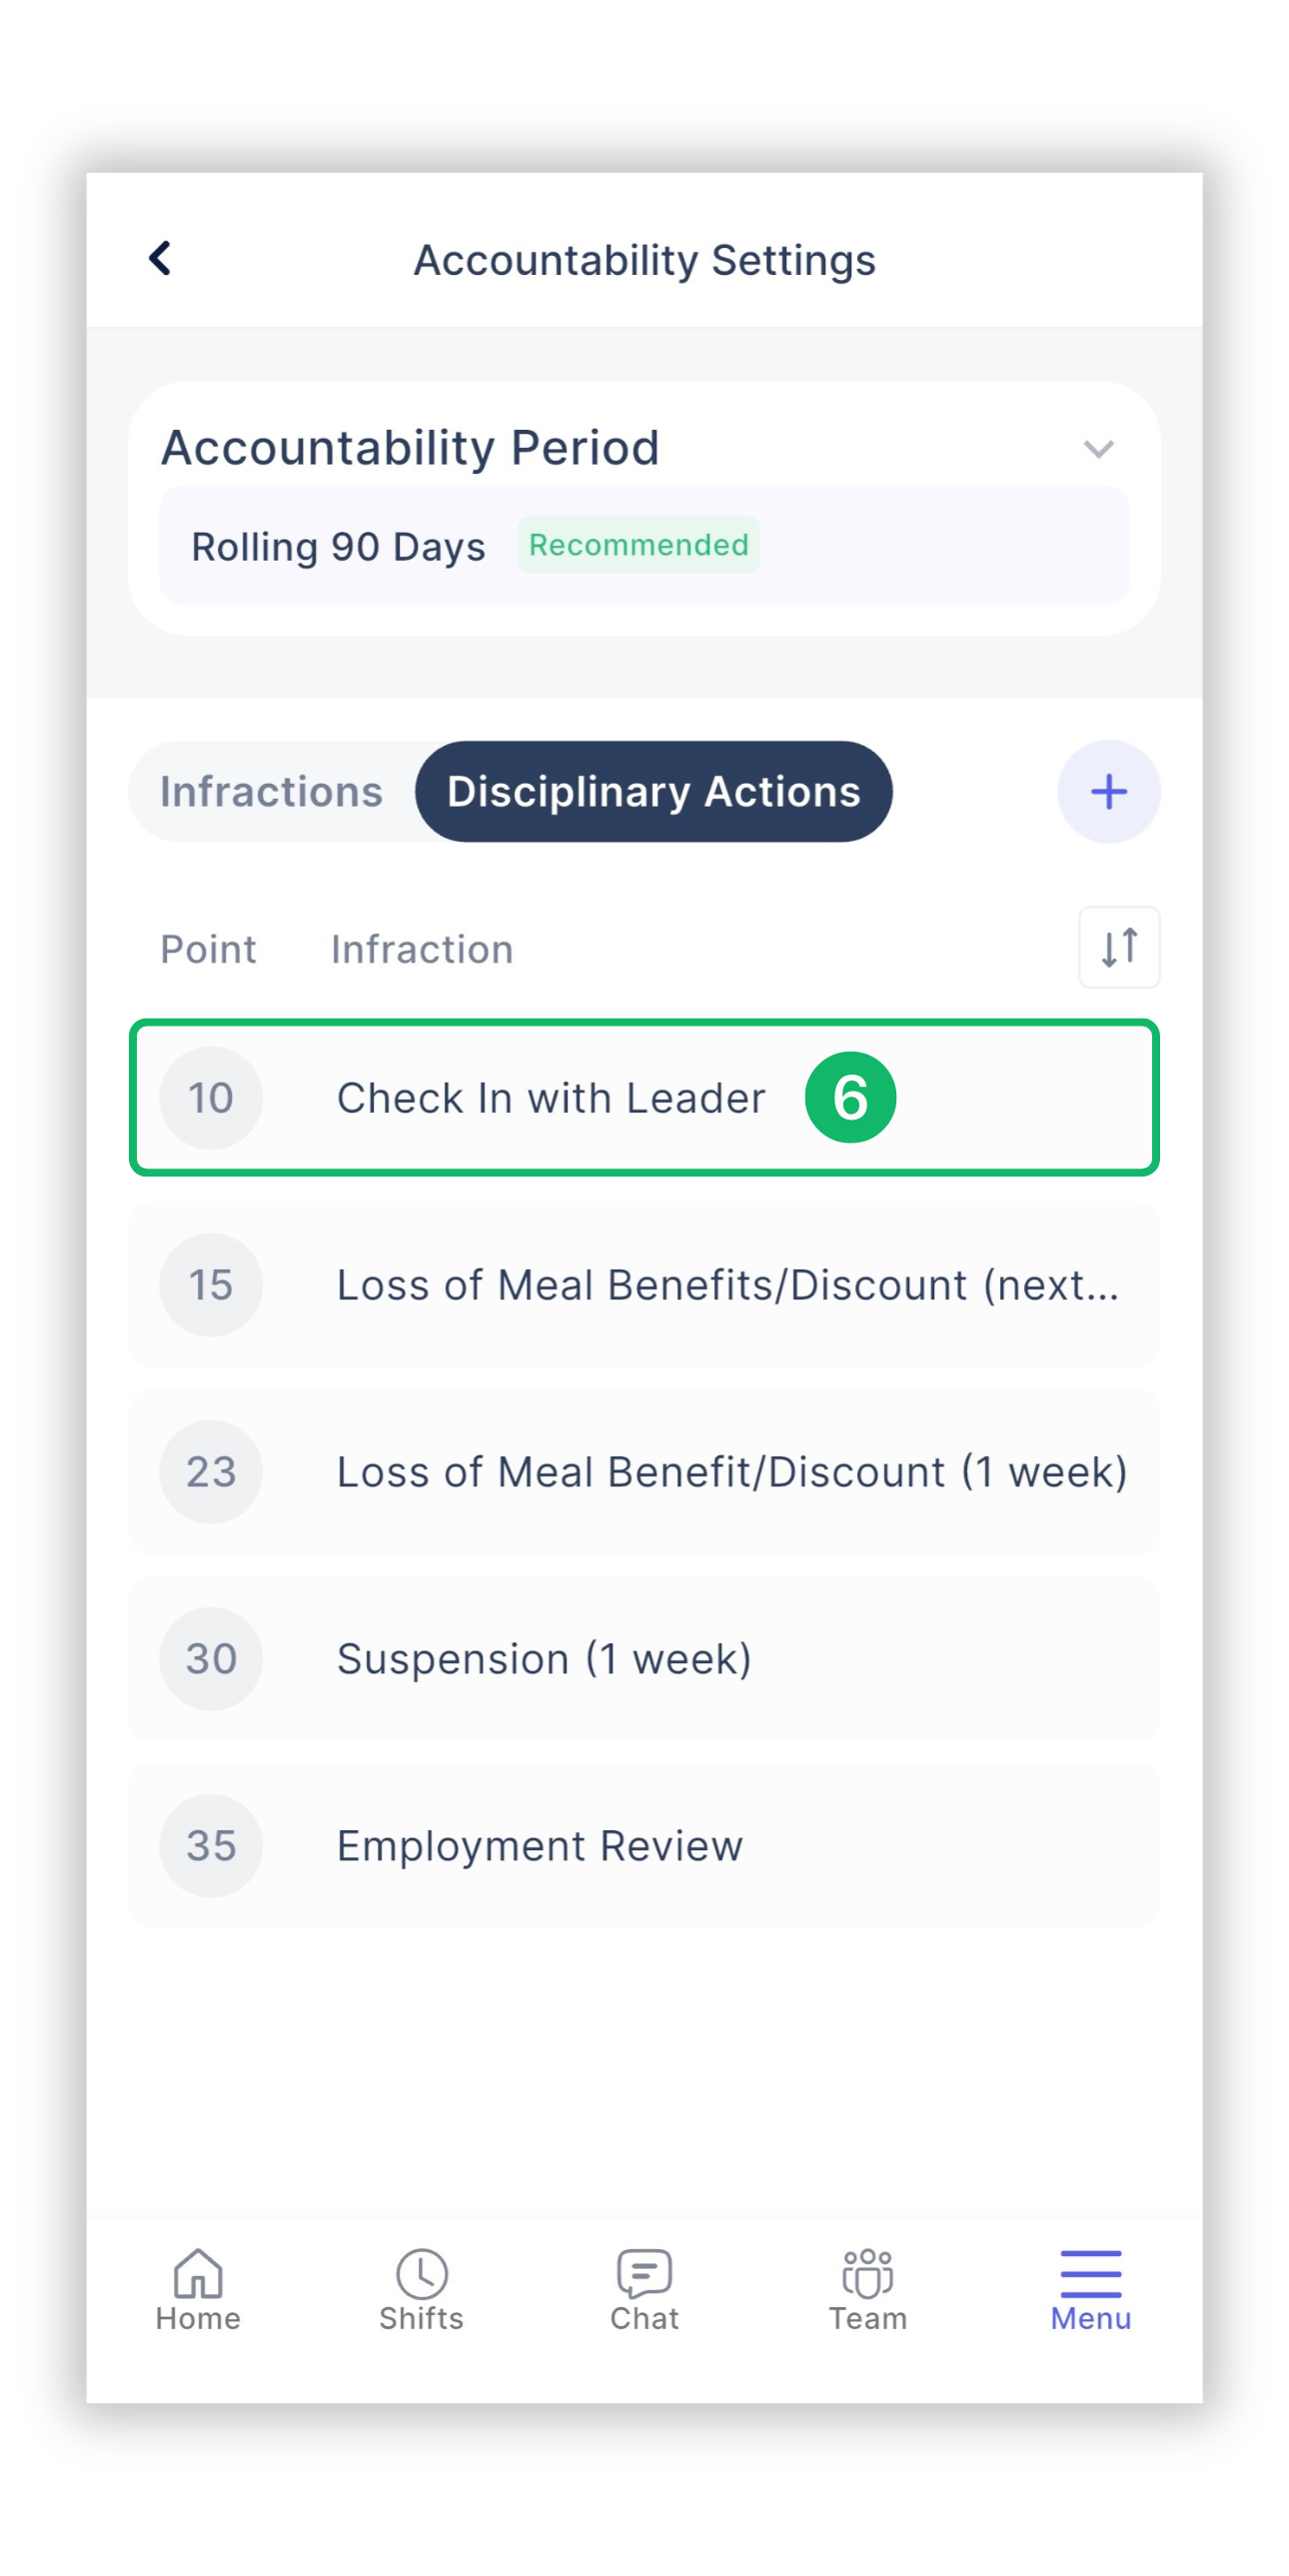Image resolution: width=1289 pixels, height=2576 pixels.
Task: Open Loss of Meal Benefit/Discount (1 week)
Action: click(644, 1471)
